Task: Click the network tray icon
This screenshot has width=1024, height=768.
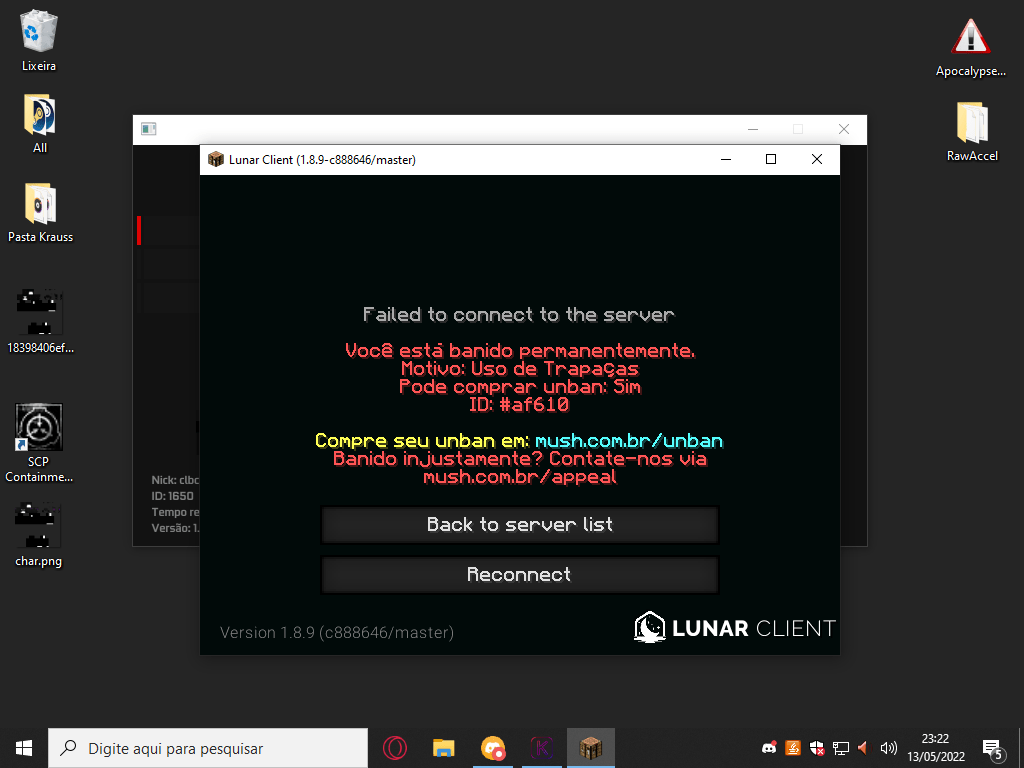Action: point(840,748)
